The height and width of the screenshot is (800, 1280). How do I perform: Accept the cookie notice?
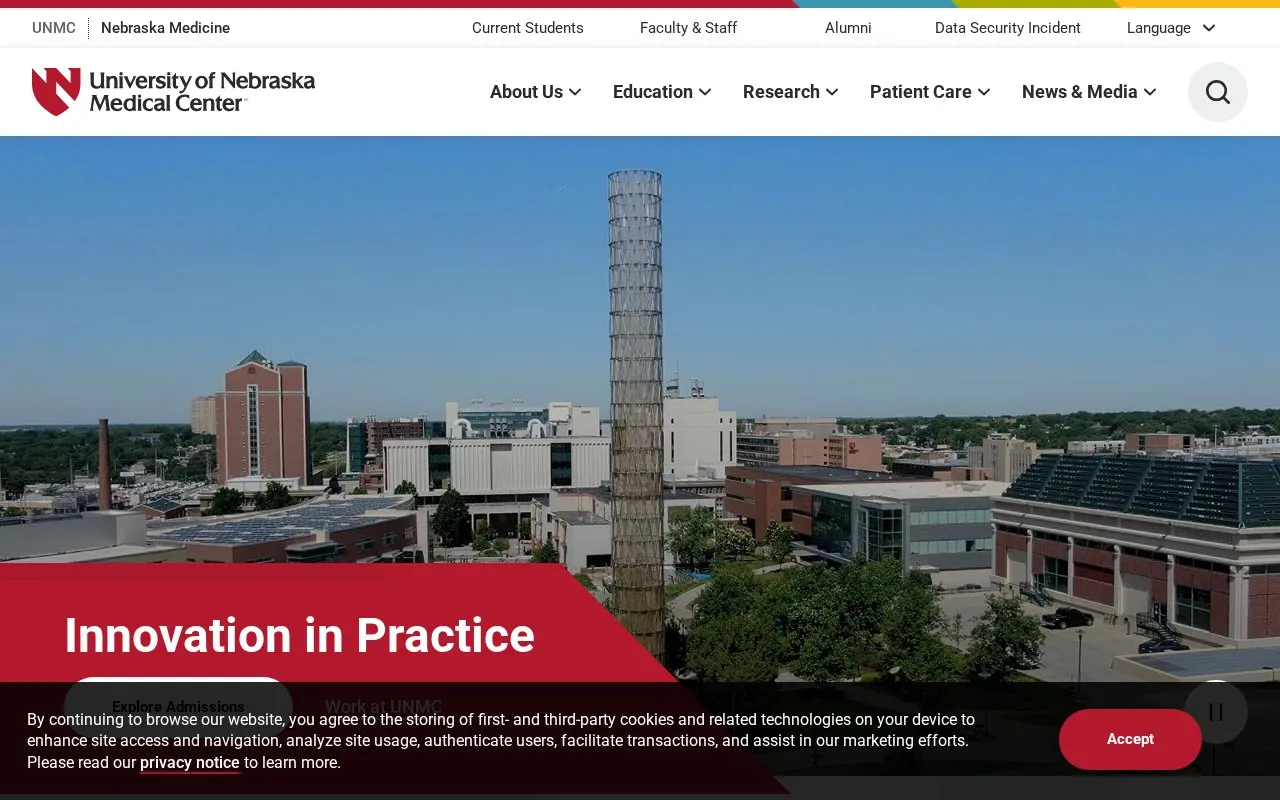click(x=1130, y=739)
